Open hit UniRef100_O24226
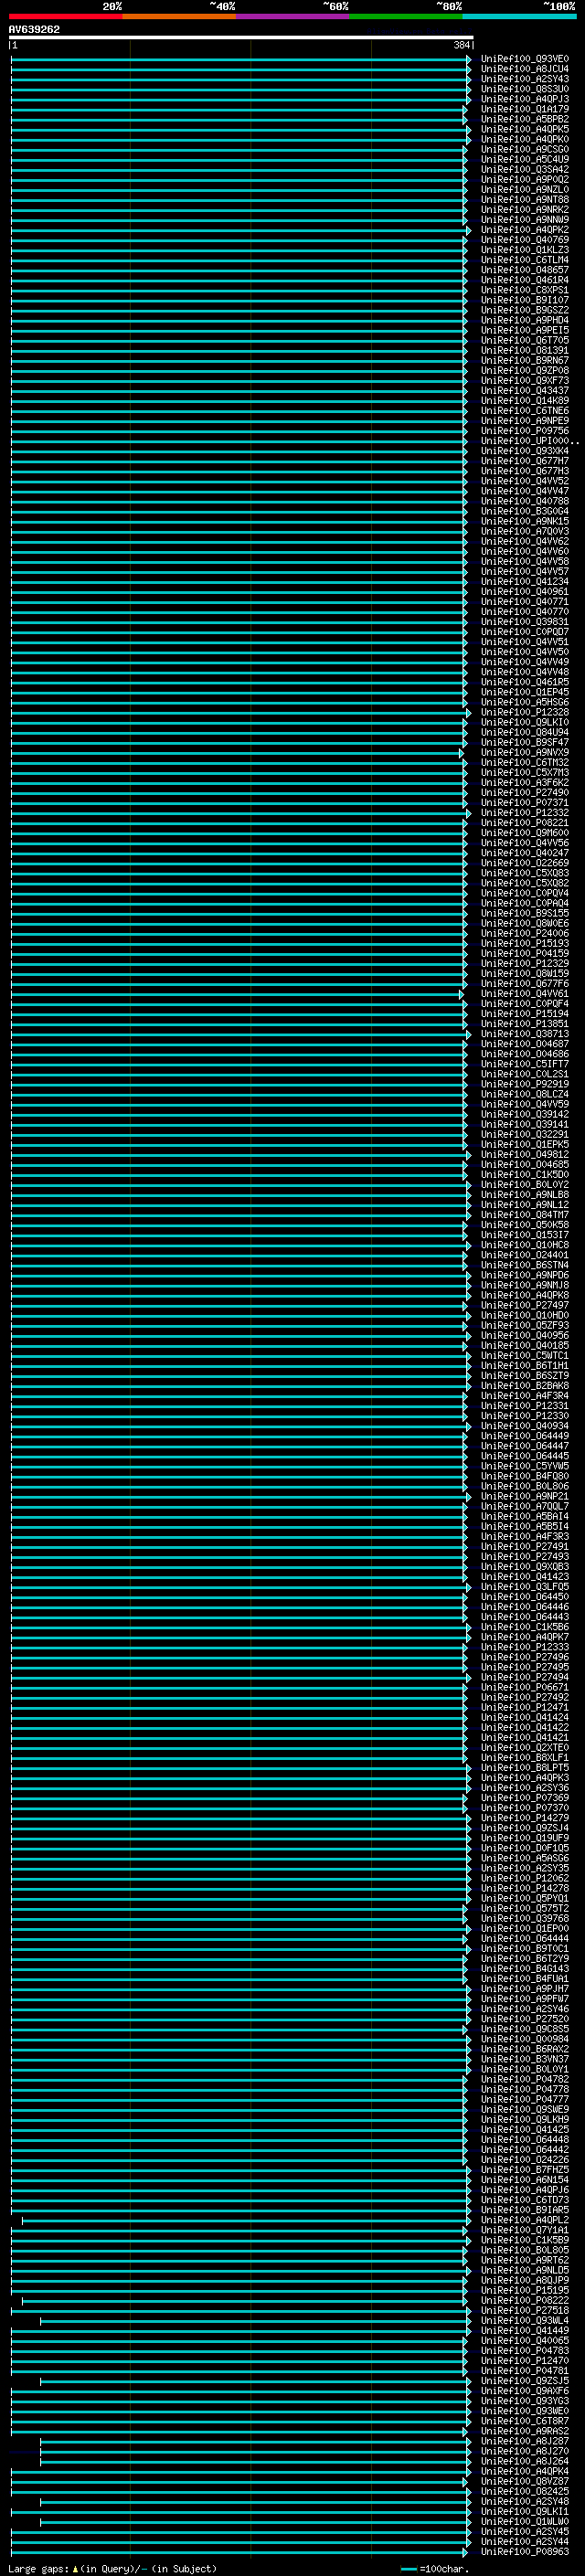This screenshot has width=585, height=2576. tap(525, 2160)
